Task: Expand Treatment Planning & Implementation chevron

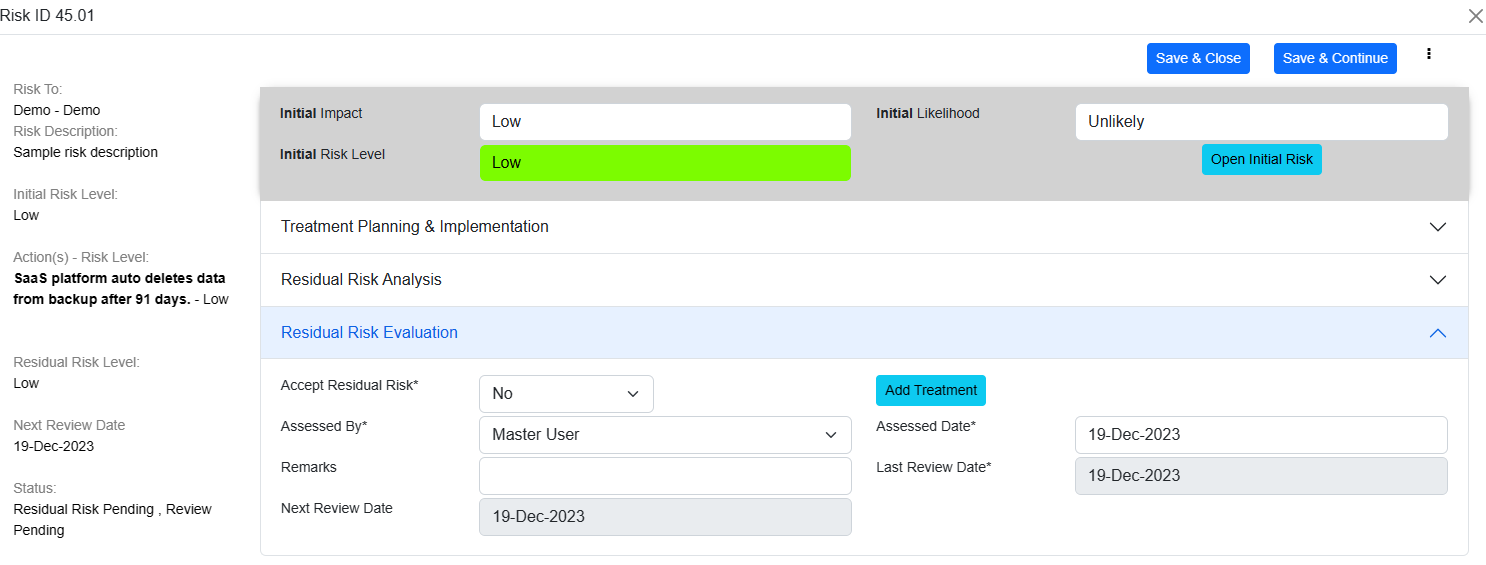Action: coord(1437,227)
